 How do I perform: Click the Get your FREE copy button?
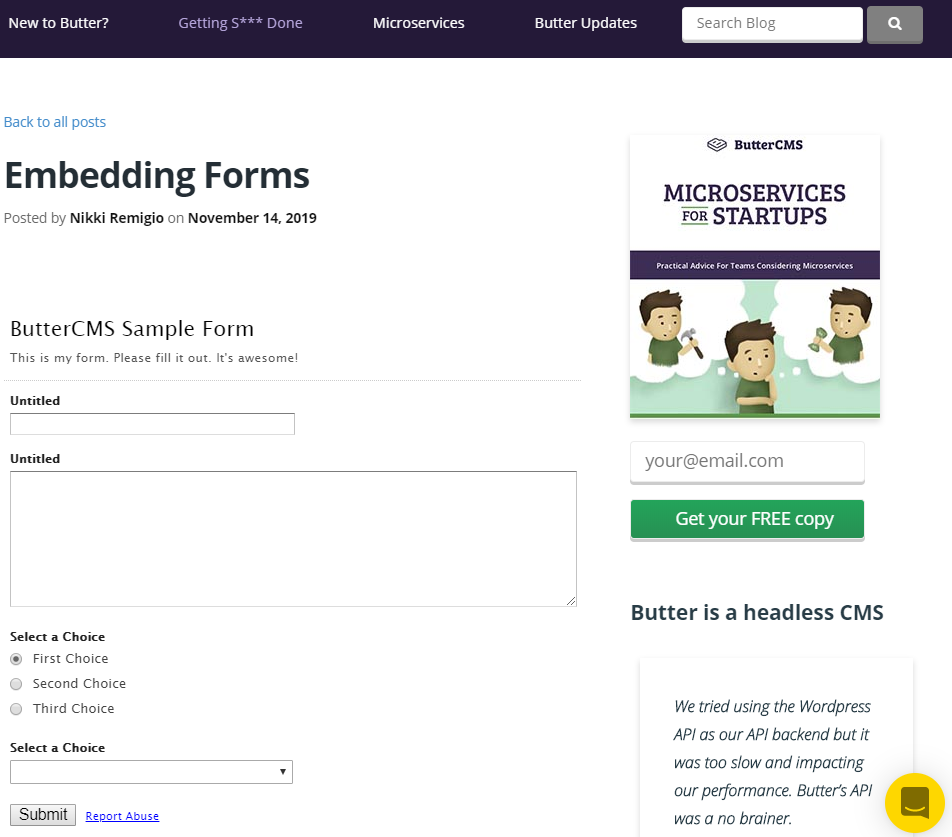click(747, 519)
